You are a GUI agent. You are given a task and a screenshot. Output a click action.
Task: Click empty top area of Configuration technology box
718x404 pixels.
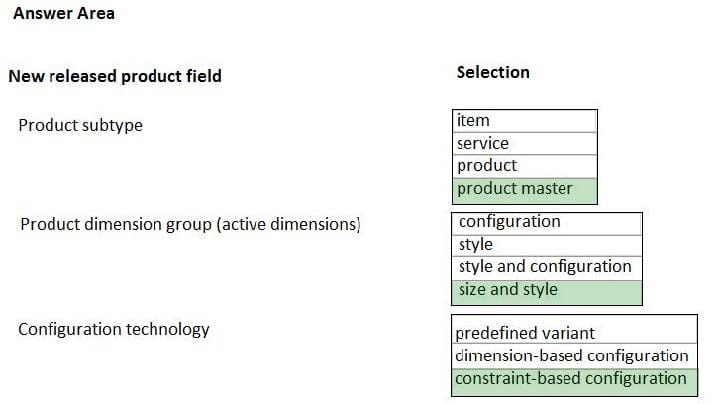pyautogui.click(x=574, y=319)
